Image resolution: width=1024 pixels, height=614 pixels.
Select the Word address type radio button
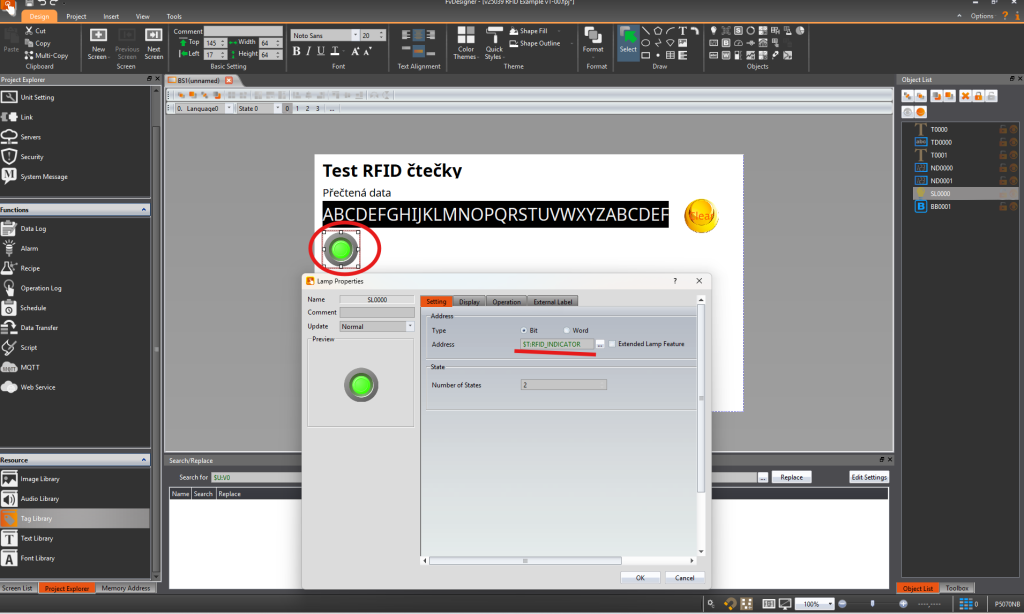point(568,330)
